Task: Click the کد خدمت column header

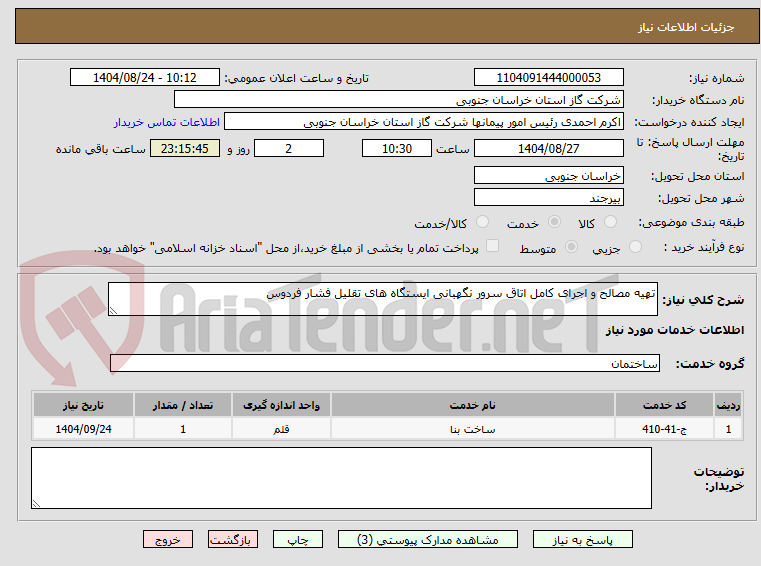Action: click(664, 405)
